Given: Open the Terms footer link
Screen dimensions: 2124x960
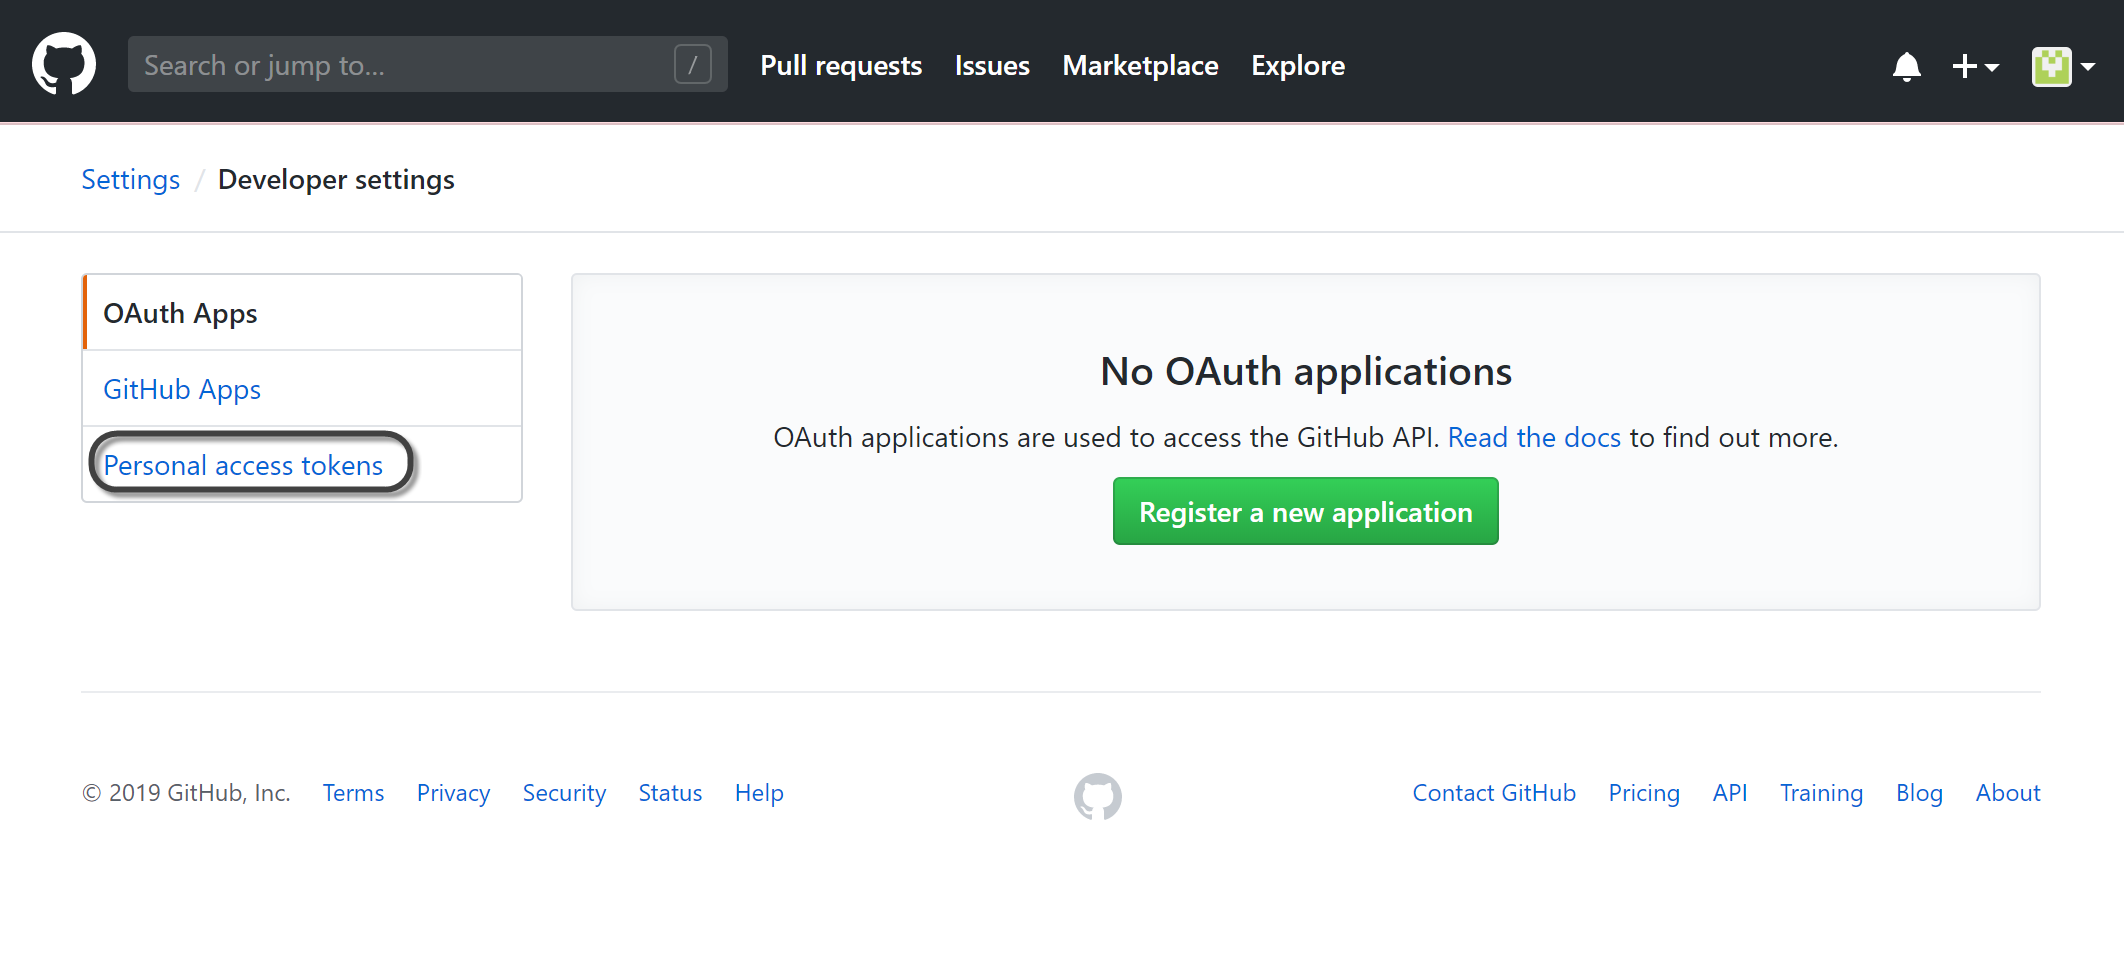Looking at the screenshot, I should click(x=353, y=793).
